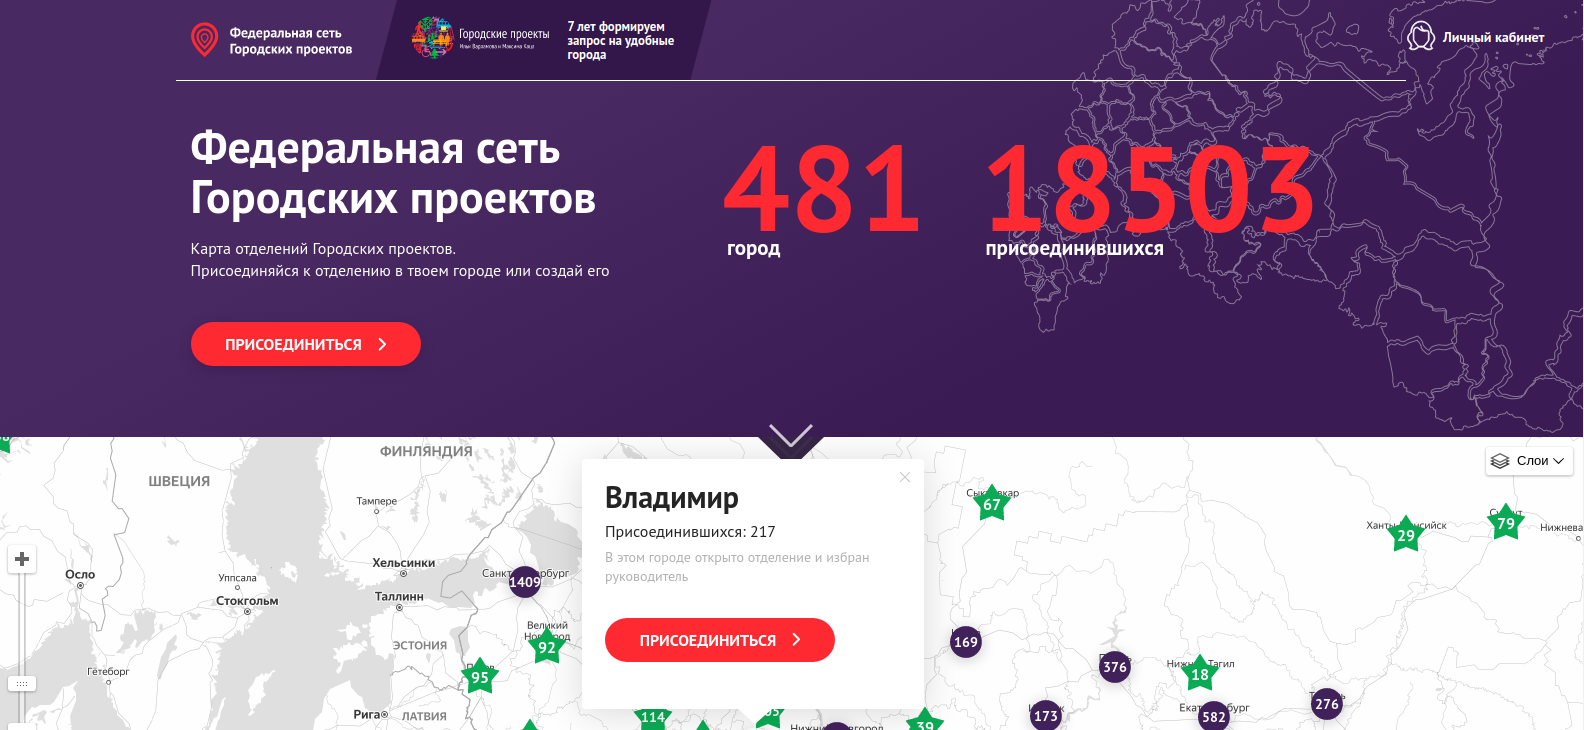1584x730 pixels.
Task: Select the purple cluster marker 376
Action: pyautogui.click(x=1115, y=667)
